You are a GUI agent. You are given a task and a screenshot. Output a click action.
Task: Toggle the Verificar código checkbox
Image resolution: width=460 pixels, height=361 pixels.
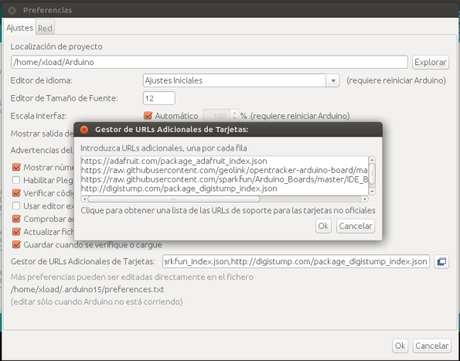point(16,193)
